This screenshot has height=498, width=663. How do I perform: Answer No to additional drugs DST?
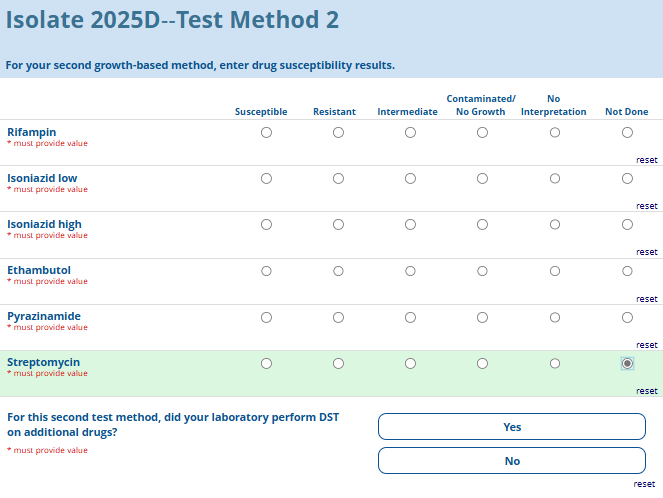(x=511, y=461)
